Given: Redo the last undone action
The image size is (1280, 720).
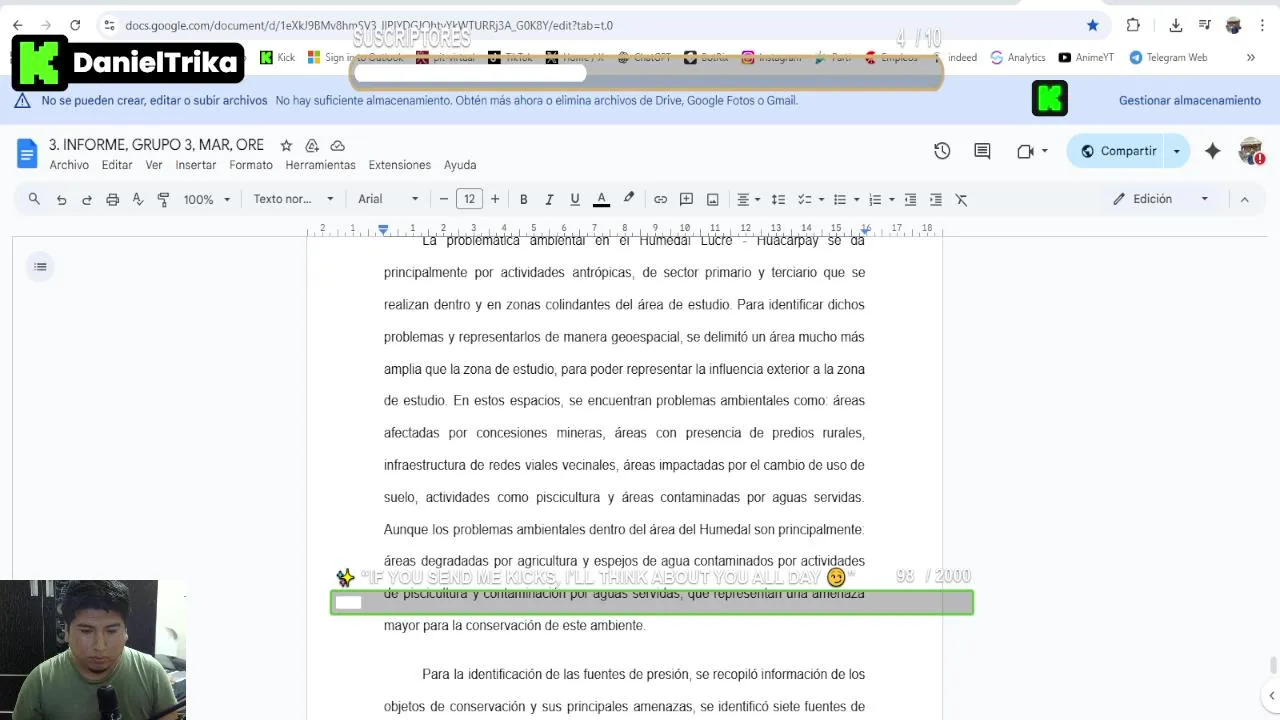Looking at the screenshot, I should coord(87,199).
